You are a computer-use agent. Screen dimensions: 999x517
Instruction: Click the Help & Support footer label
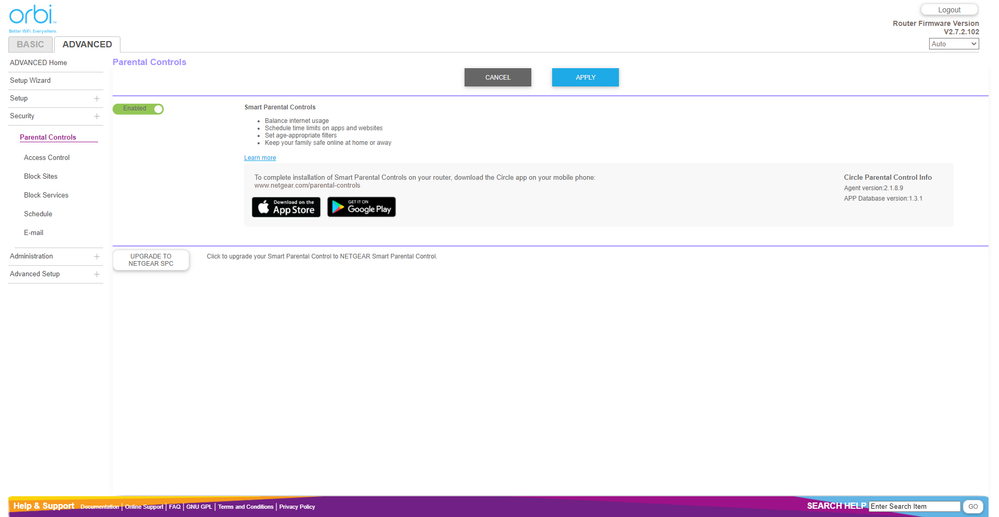[44, 506]
